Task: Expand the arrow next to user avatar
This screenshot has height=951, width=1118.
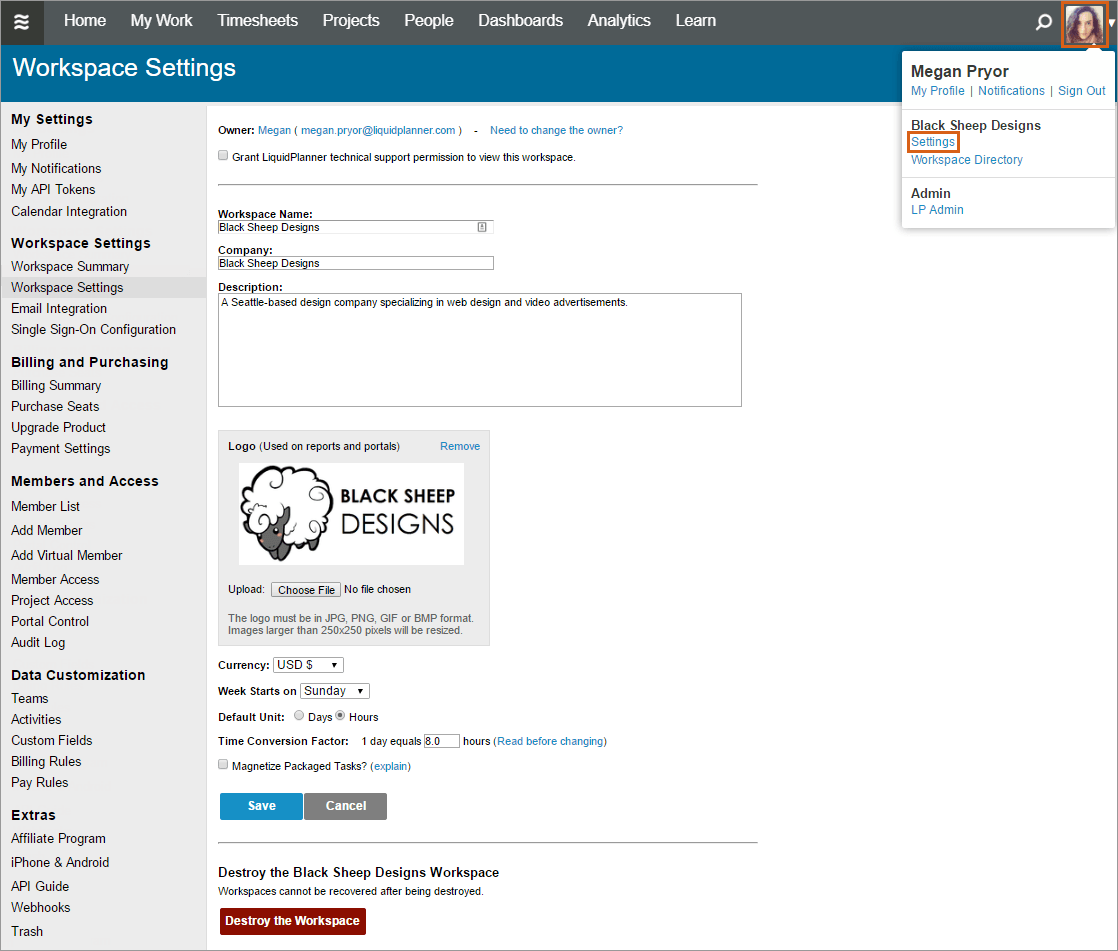Action: point(1111,24)
